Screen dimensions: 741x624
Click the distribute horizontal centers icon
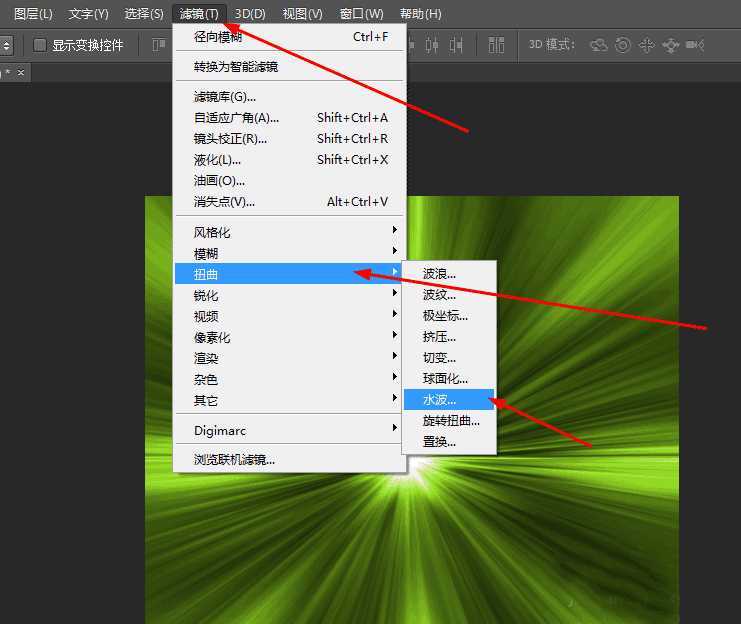(x=432, y=45)
